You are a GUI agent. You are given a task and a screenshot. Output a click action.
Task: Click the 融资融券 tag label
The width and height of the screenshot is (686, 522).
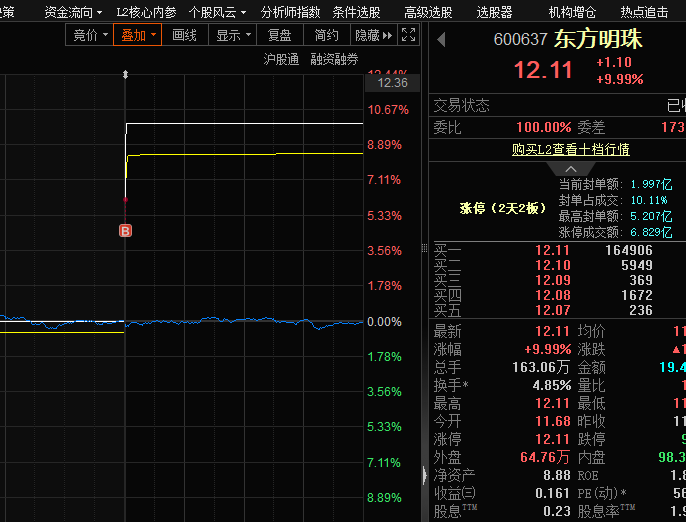tap(334, 59)
